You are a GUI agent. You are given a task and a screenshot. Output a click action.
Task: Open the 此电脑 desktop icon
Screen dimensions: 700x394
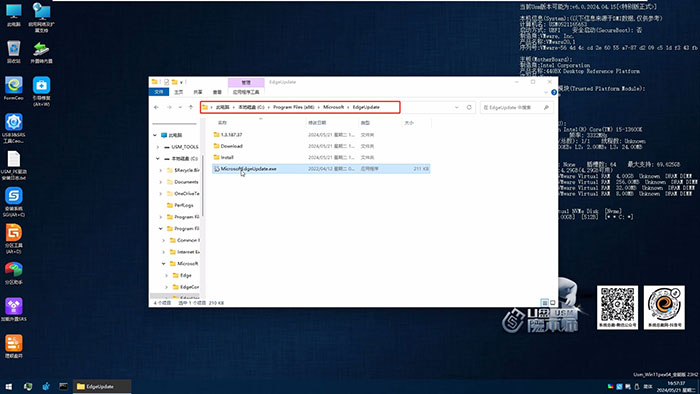click(13, 15)
